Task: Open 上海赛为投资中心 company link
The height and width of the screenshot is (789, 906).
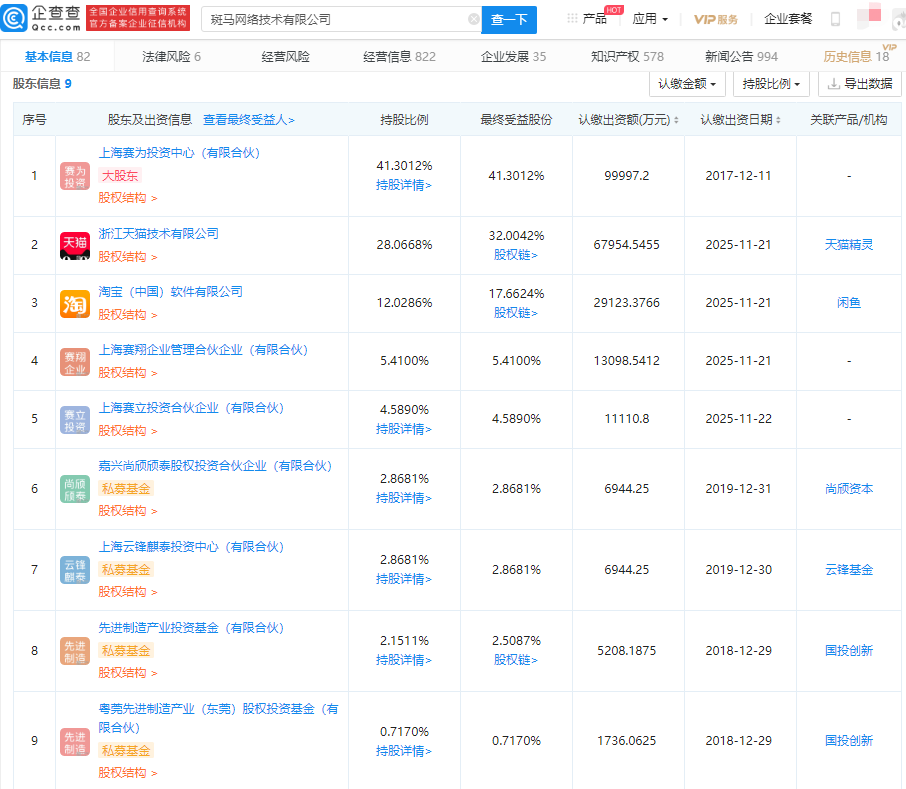Action: pos(179,153)
